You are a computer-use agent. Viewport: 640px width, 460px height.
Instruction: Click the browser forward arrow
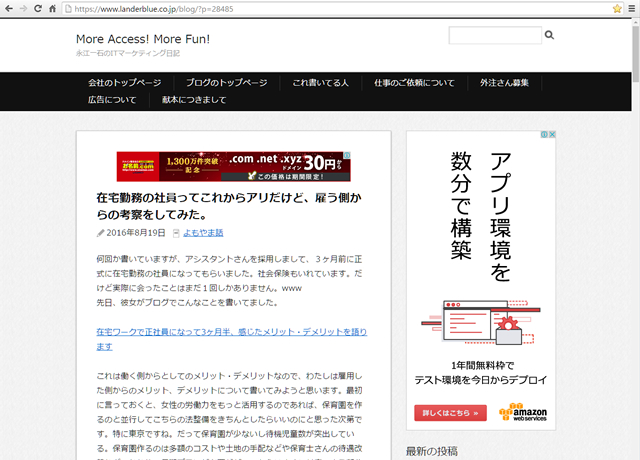pyautogui.click(x=23, y=8)
